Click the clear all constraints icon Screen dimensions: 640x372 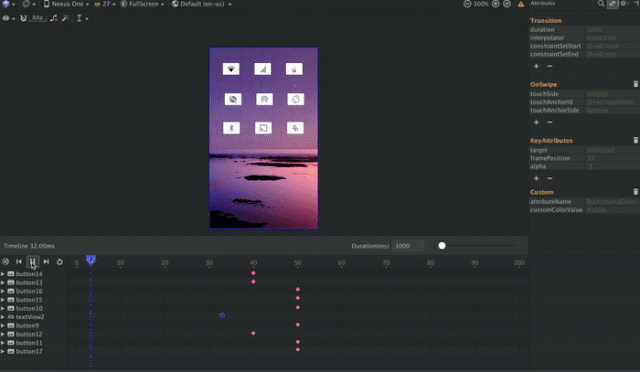point(53,18)
